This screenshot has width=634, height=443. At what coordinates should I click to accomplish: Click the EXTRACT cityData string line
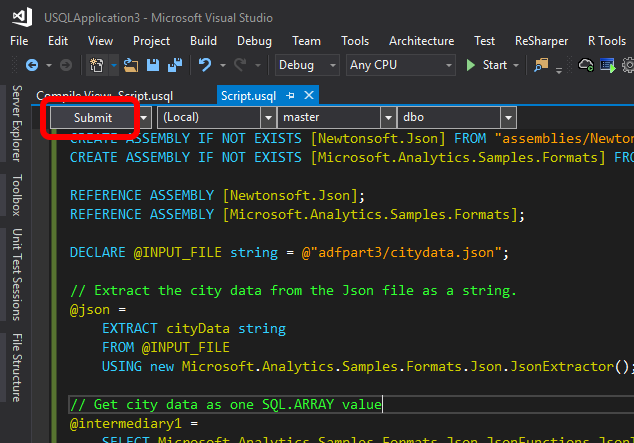194,329
